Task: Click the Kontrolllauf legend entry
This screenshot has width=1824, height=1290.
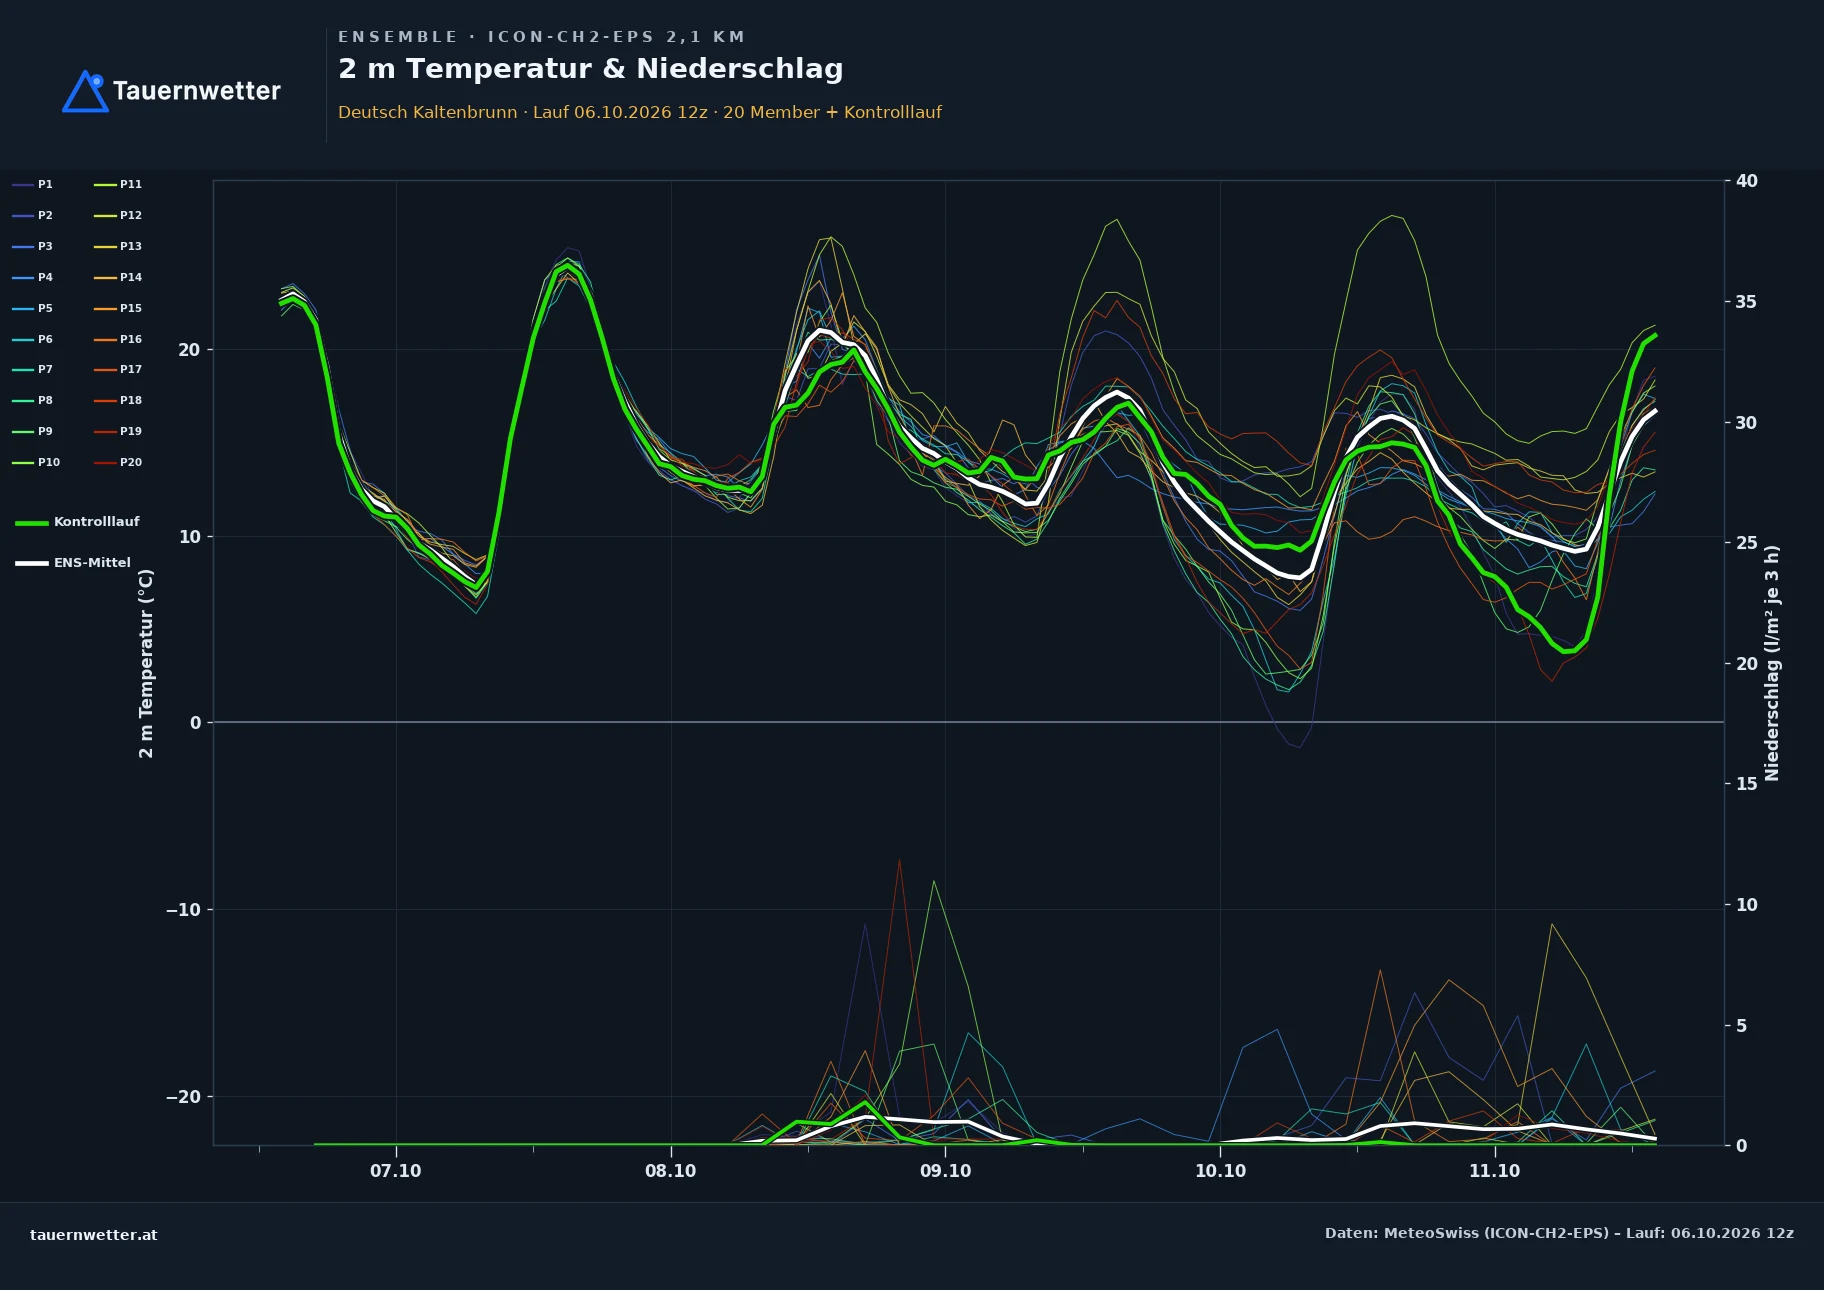Action: point(78,522)
